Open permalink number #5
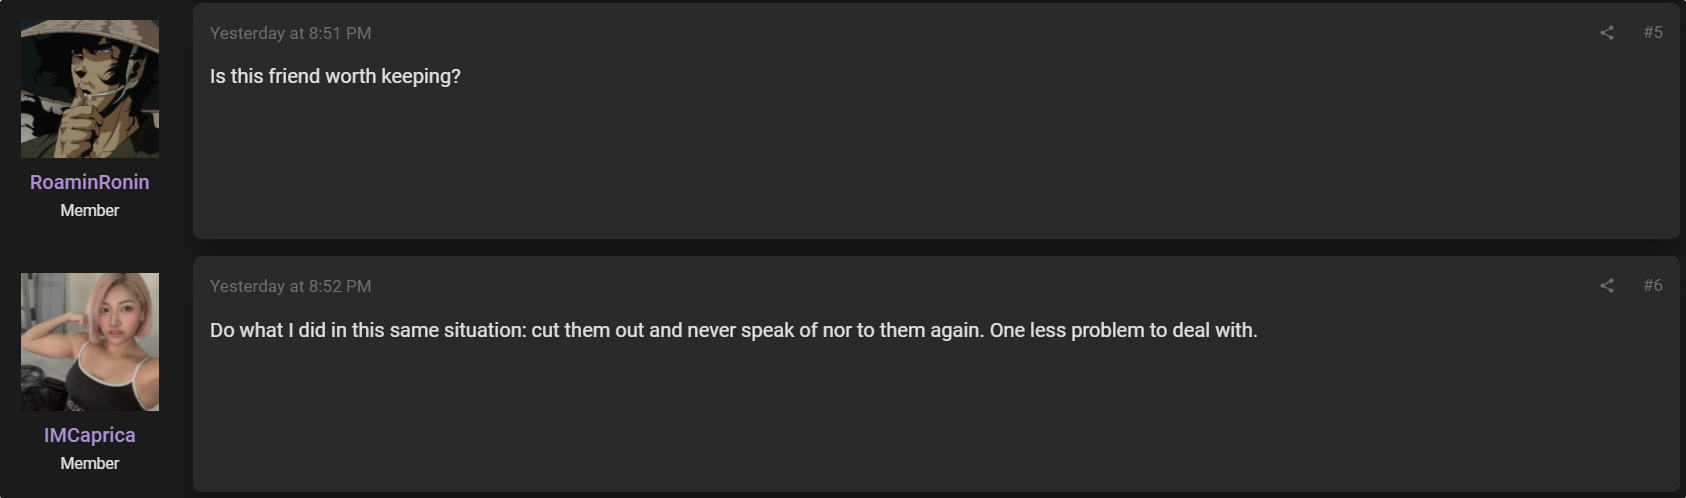 click(1653, 33)
